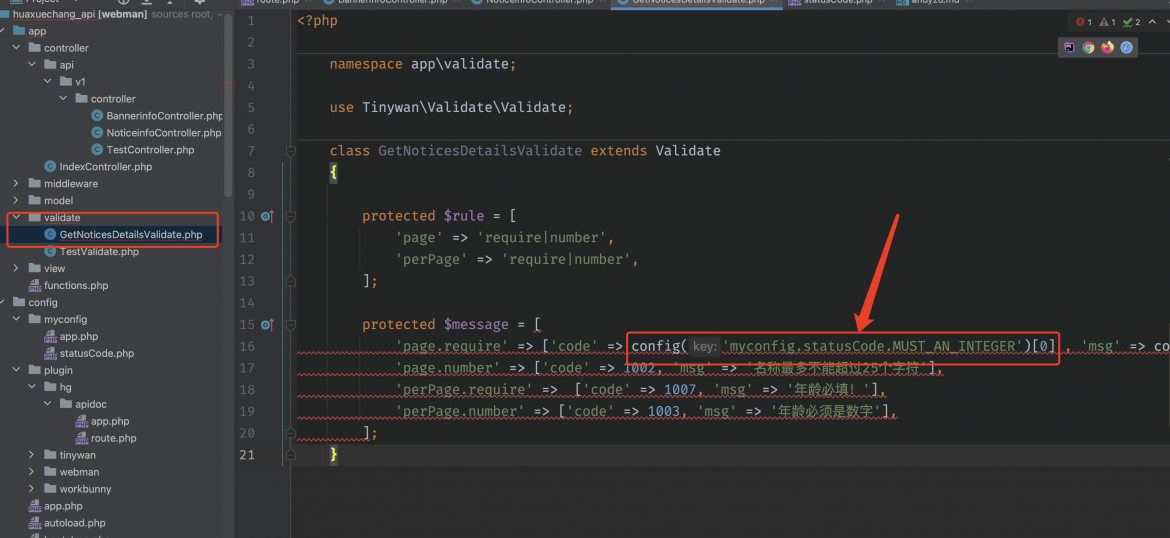The image size is (1170, 538).
Task: Click PHP file icon of autoload.php
Action: [x=34, y=523]
